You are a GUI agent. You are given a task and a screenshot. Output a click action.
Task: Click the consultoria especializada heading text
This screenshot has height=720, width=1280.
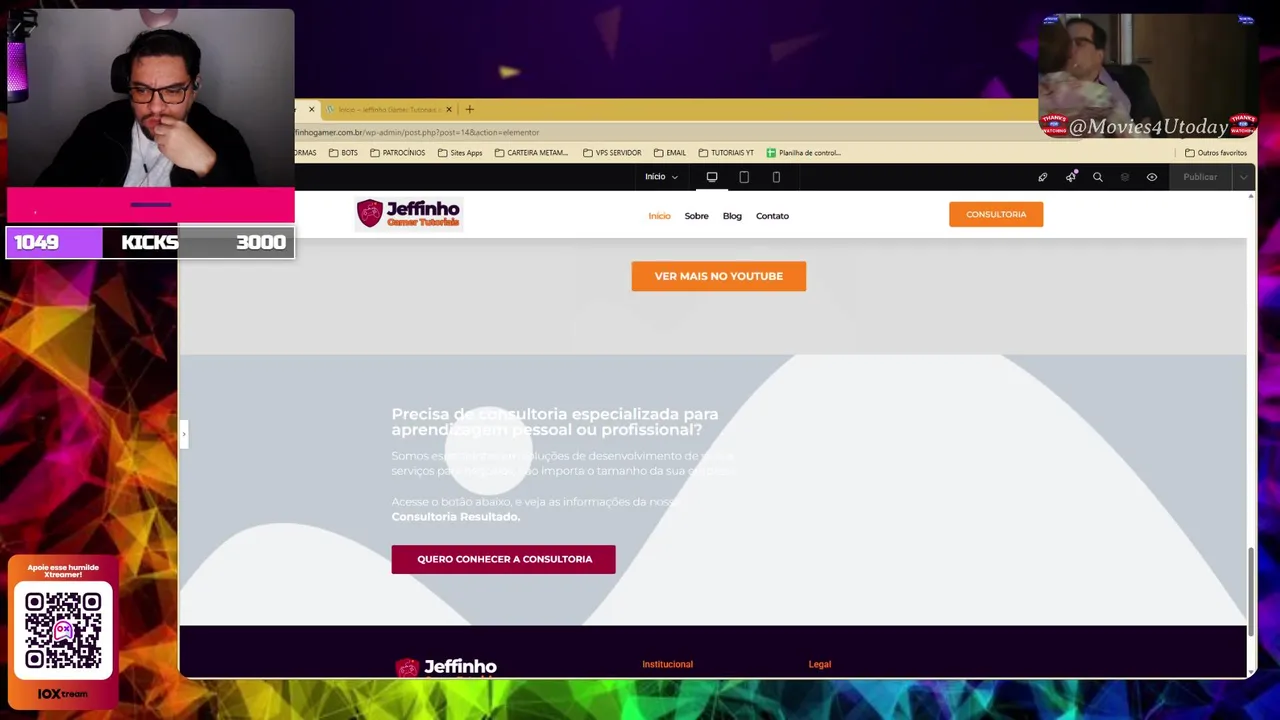[554, 422]
